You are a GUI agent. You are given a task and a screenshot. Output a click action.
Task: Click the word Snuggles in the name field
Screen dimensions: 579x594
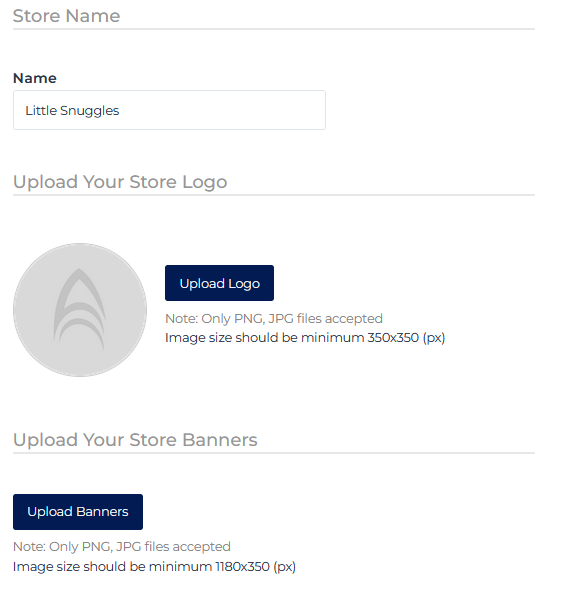coord(90,111)
